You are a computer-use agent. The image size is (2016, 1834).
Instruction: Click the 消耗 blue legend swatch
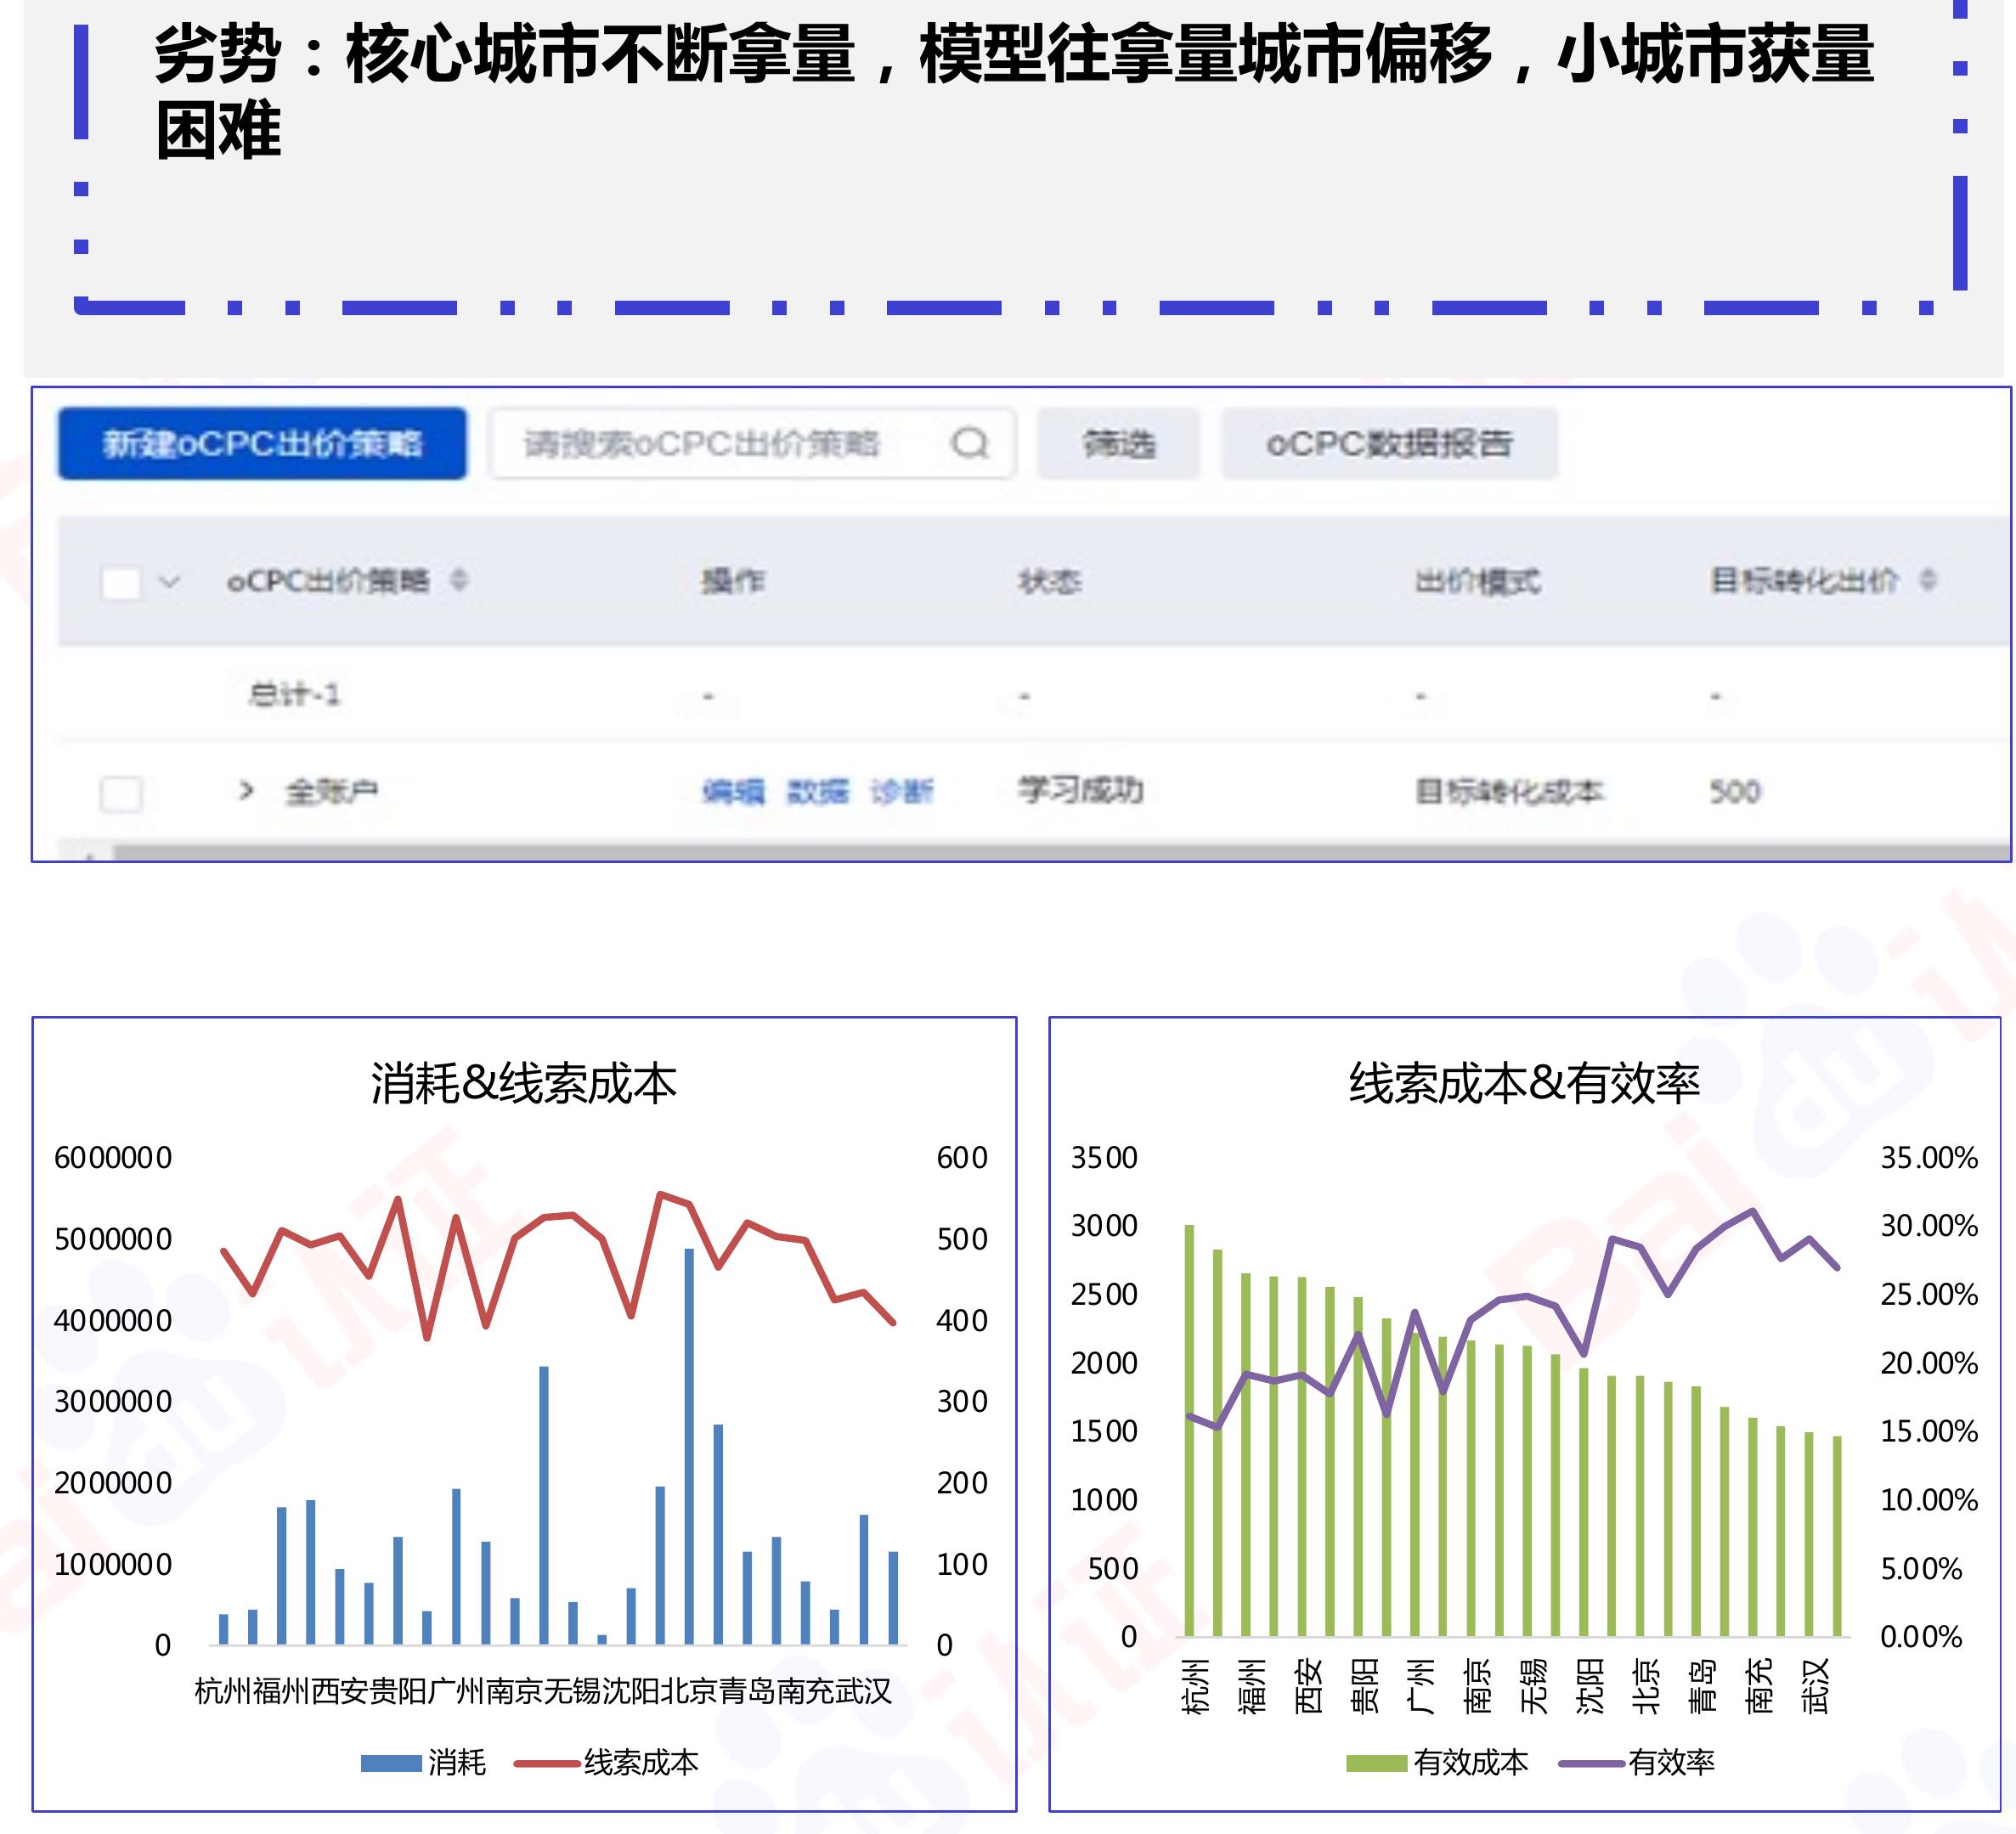tap(391, 1764)
